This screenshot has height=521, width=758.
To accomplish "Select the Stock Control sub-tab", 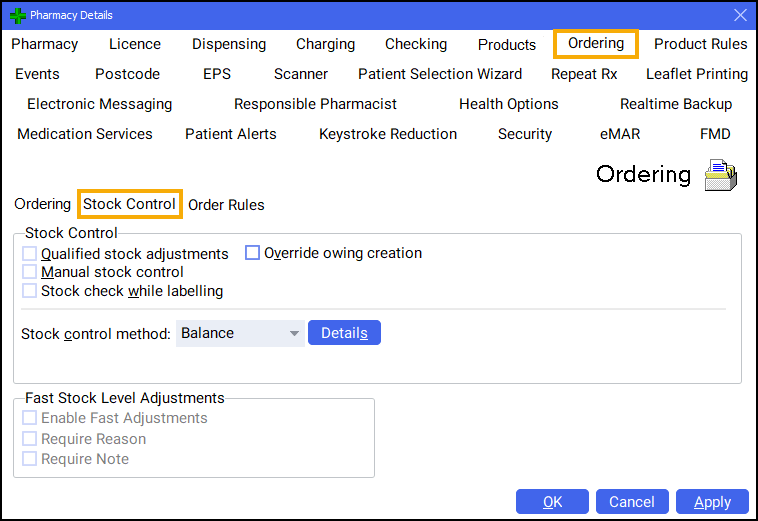I will (x=130, y=204).
